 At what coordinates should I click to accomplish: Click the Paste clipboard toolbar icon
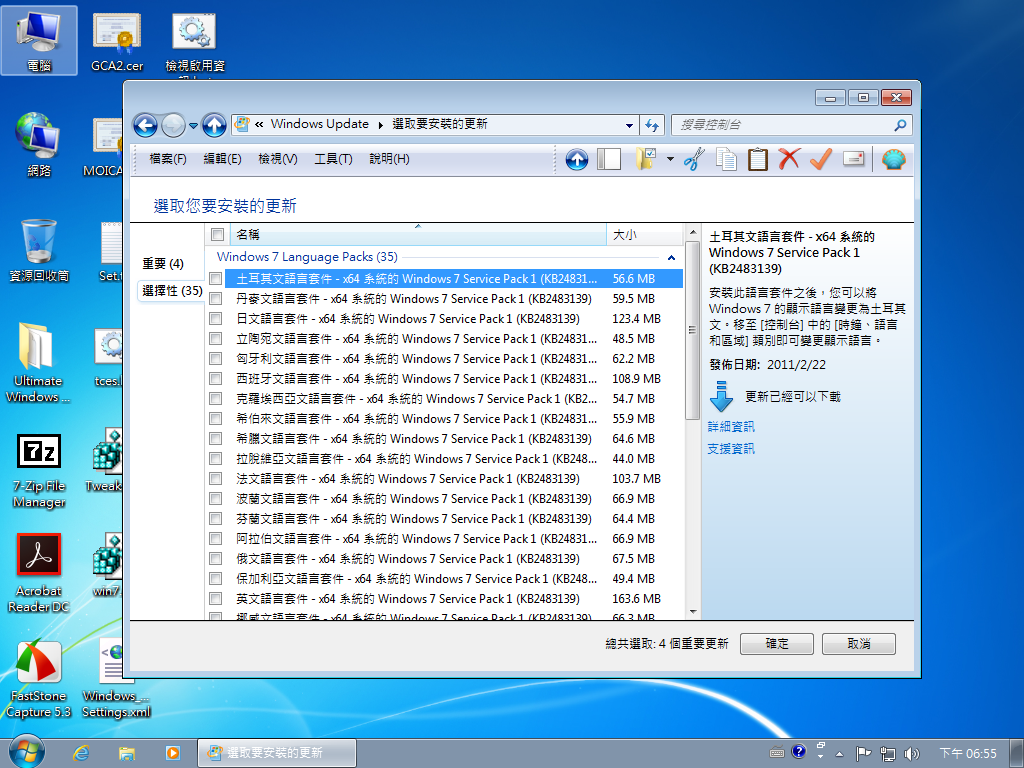(x=758, y=159)
